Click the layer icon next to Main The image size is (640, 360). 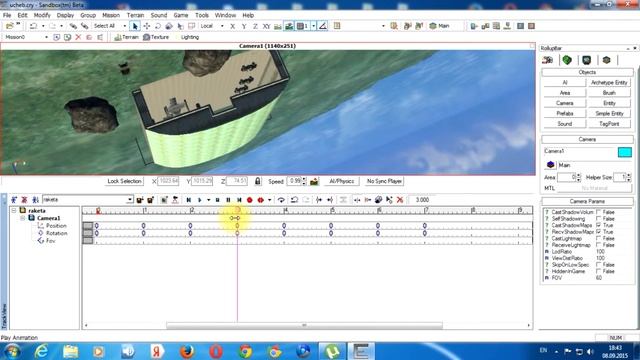(x=550, y=165)
